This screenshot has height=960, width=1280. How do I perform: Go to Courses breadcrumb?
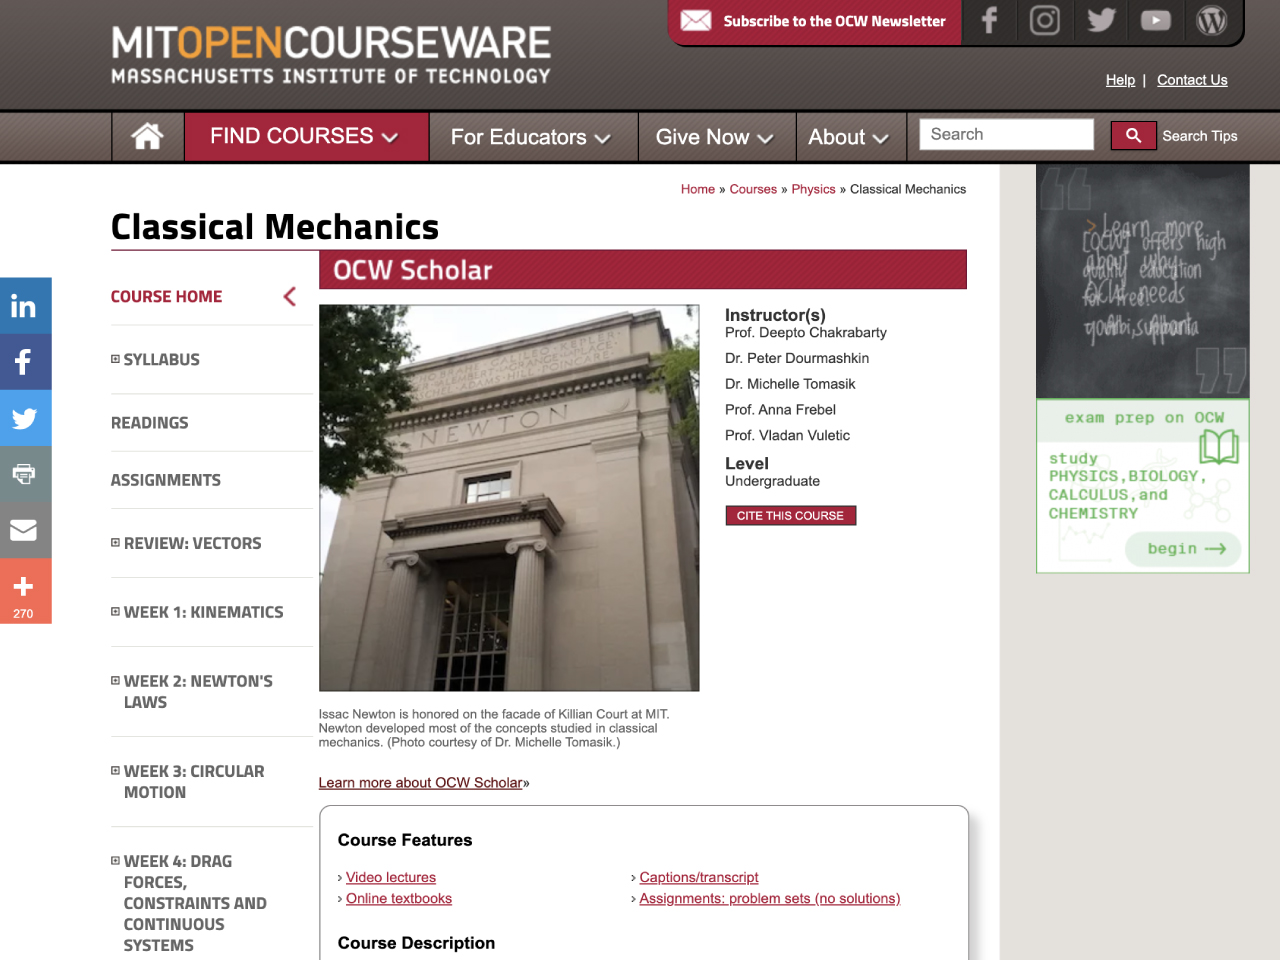tap(753, 189)
